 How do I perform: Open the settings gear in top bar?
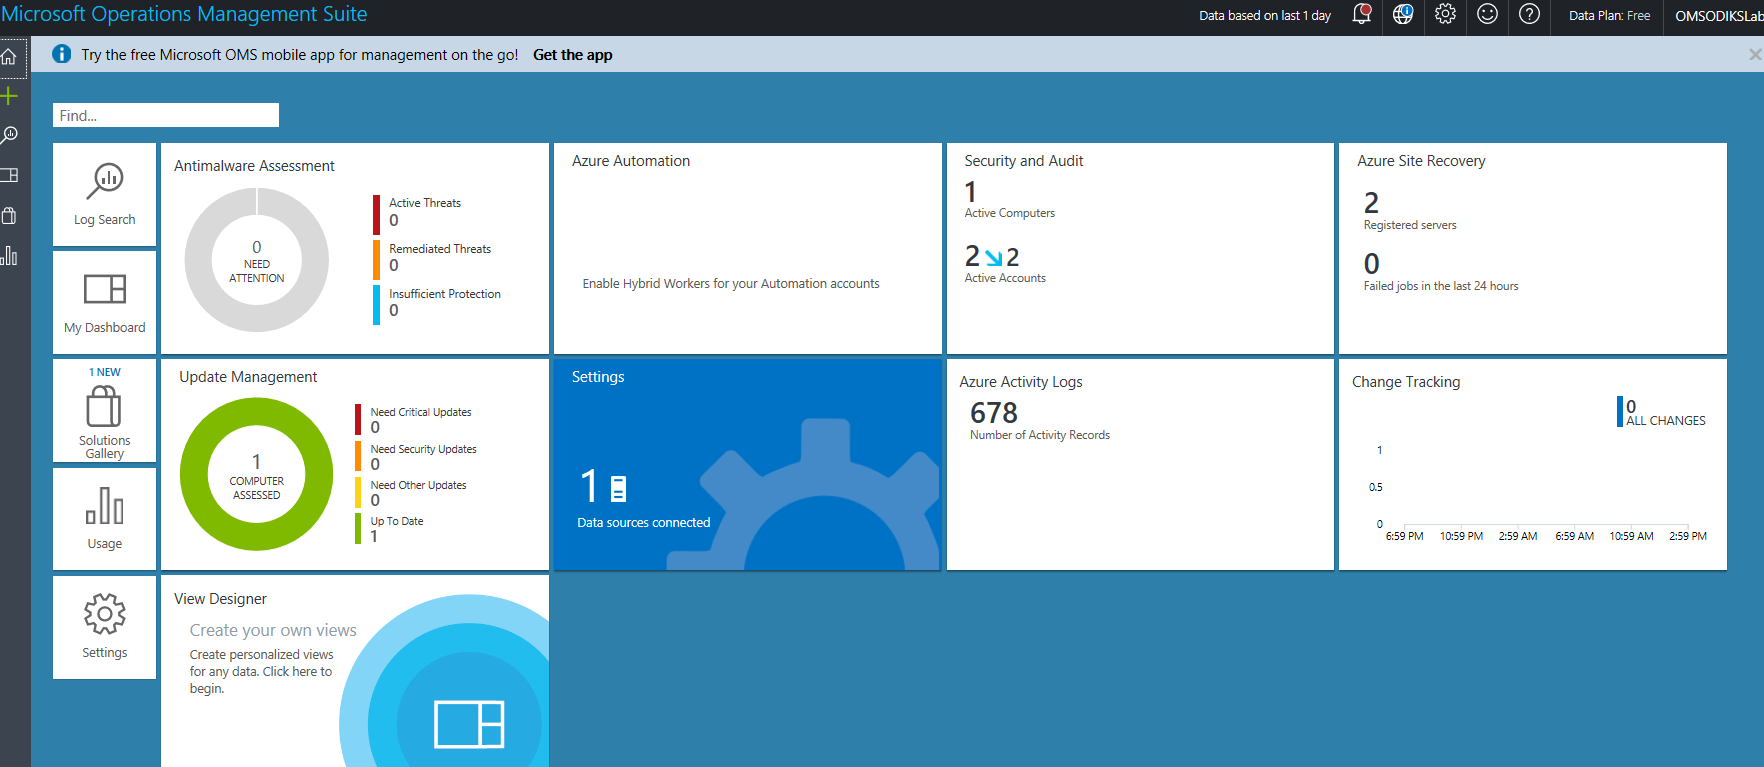point(1445,14)
